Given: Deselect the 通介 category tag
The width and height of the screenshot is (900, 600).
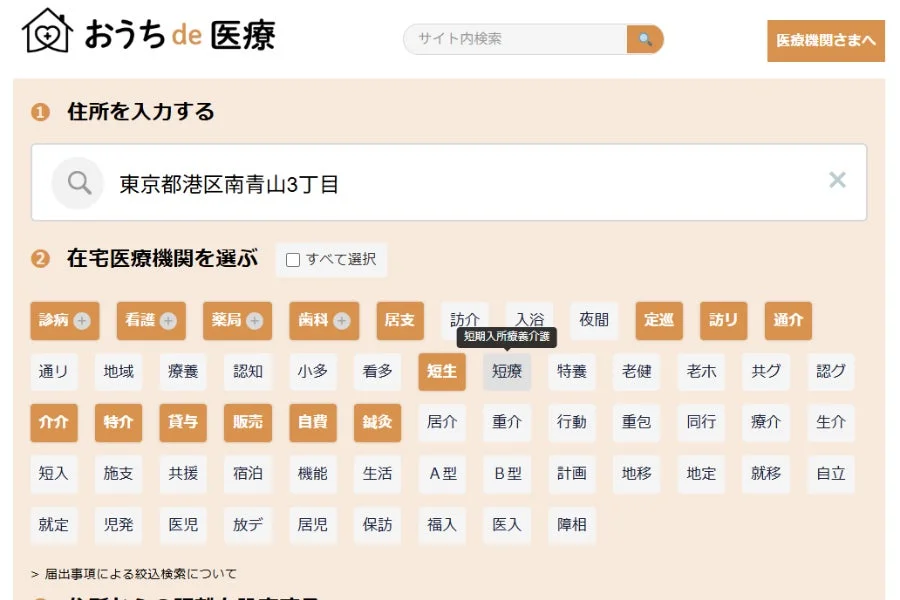Looking at the screenshot, I should pos(788,320).
